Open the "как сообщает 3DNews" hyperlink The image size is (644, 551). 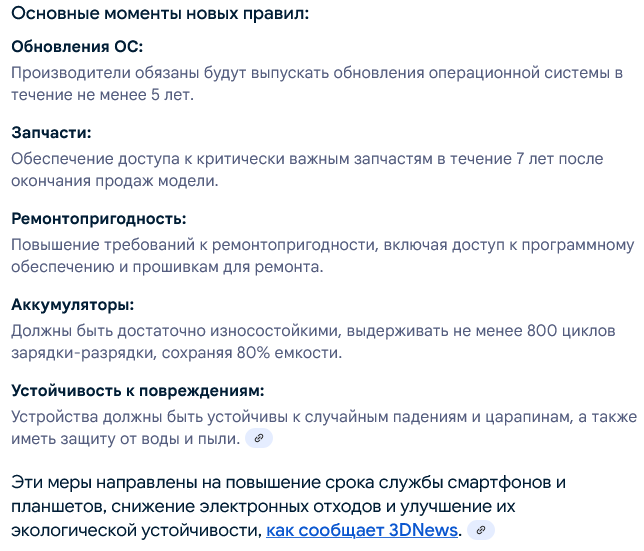362,530
